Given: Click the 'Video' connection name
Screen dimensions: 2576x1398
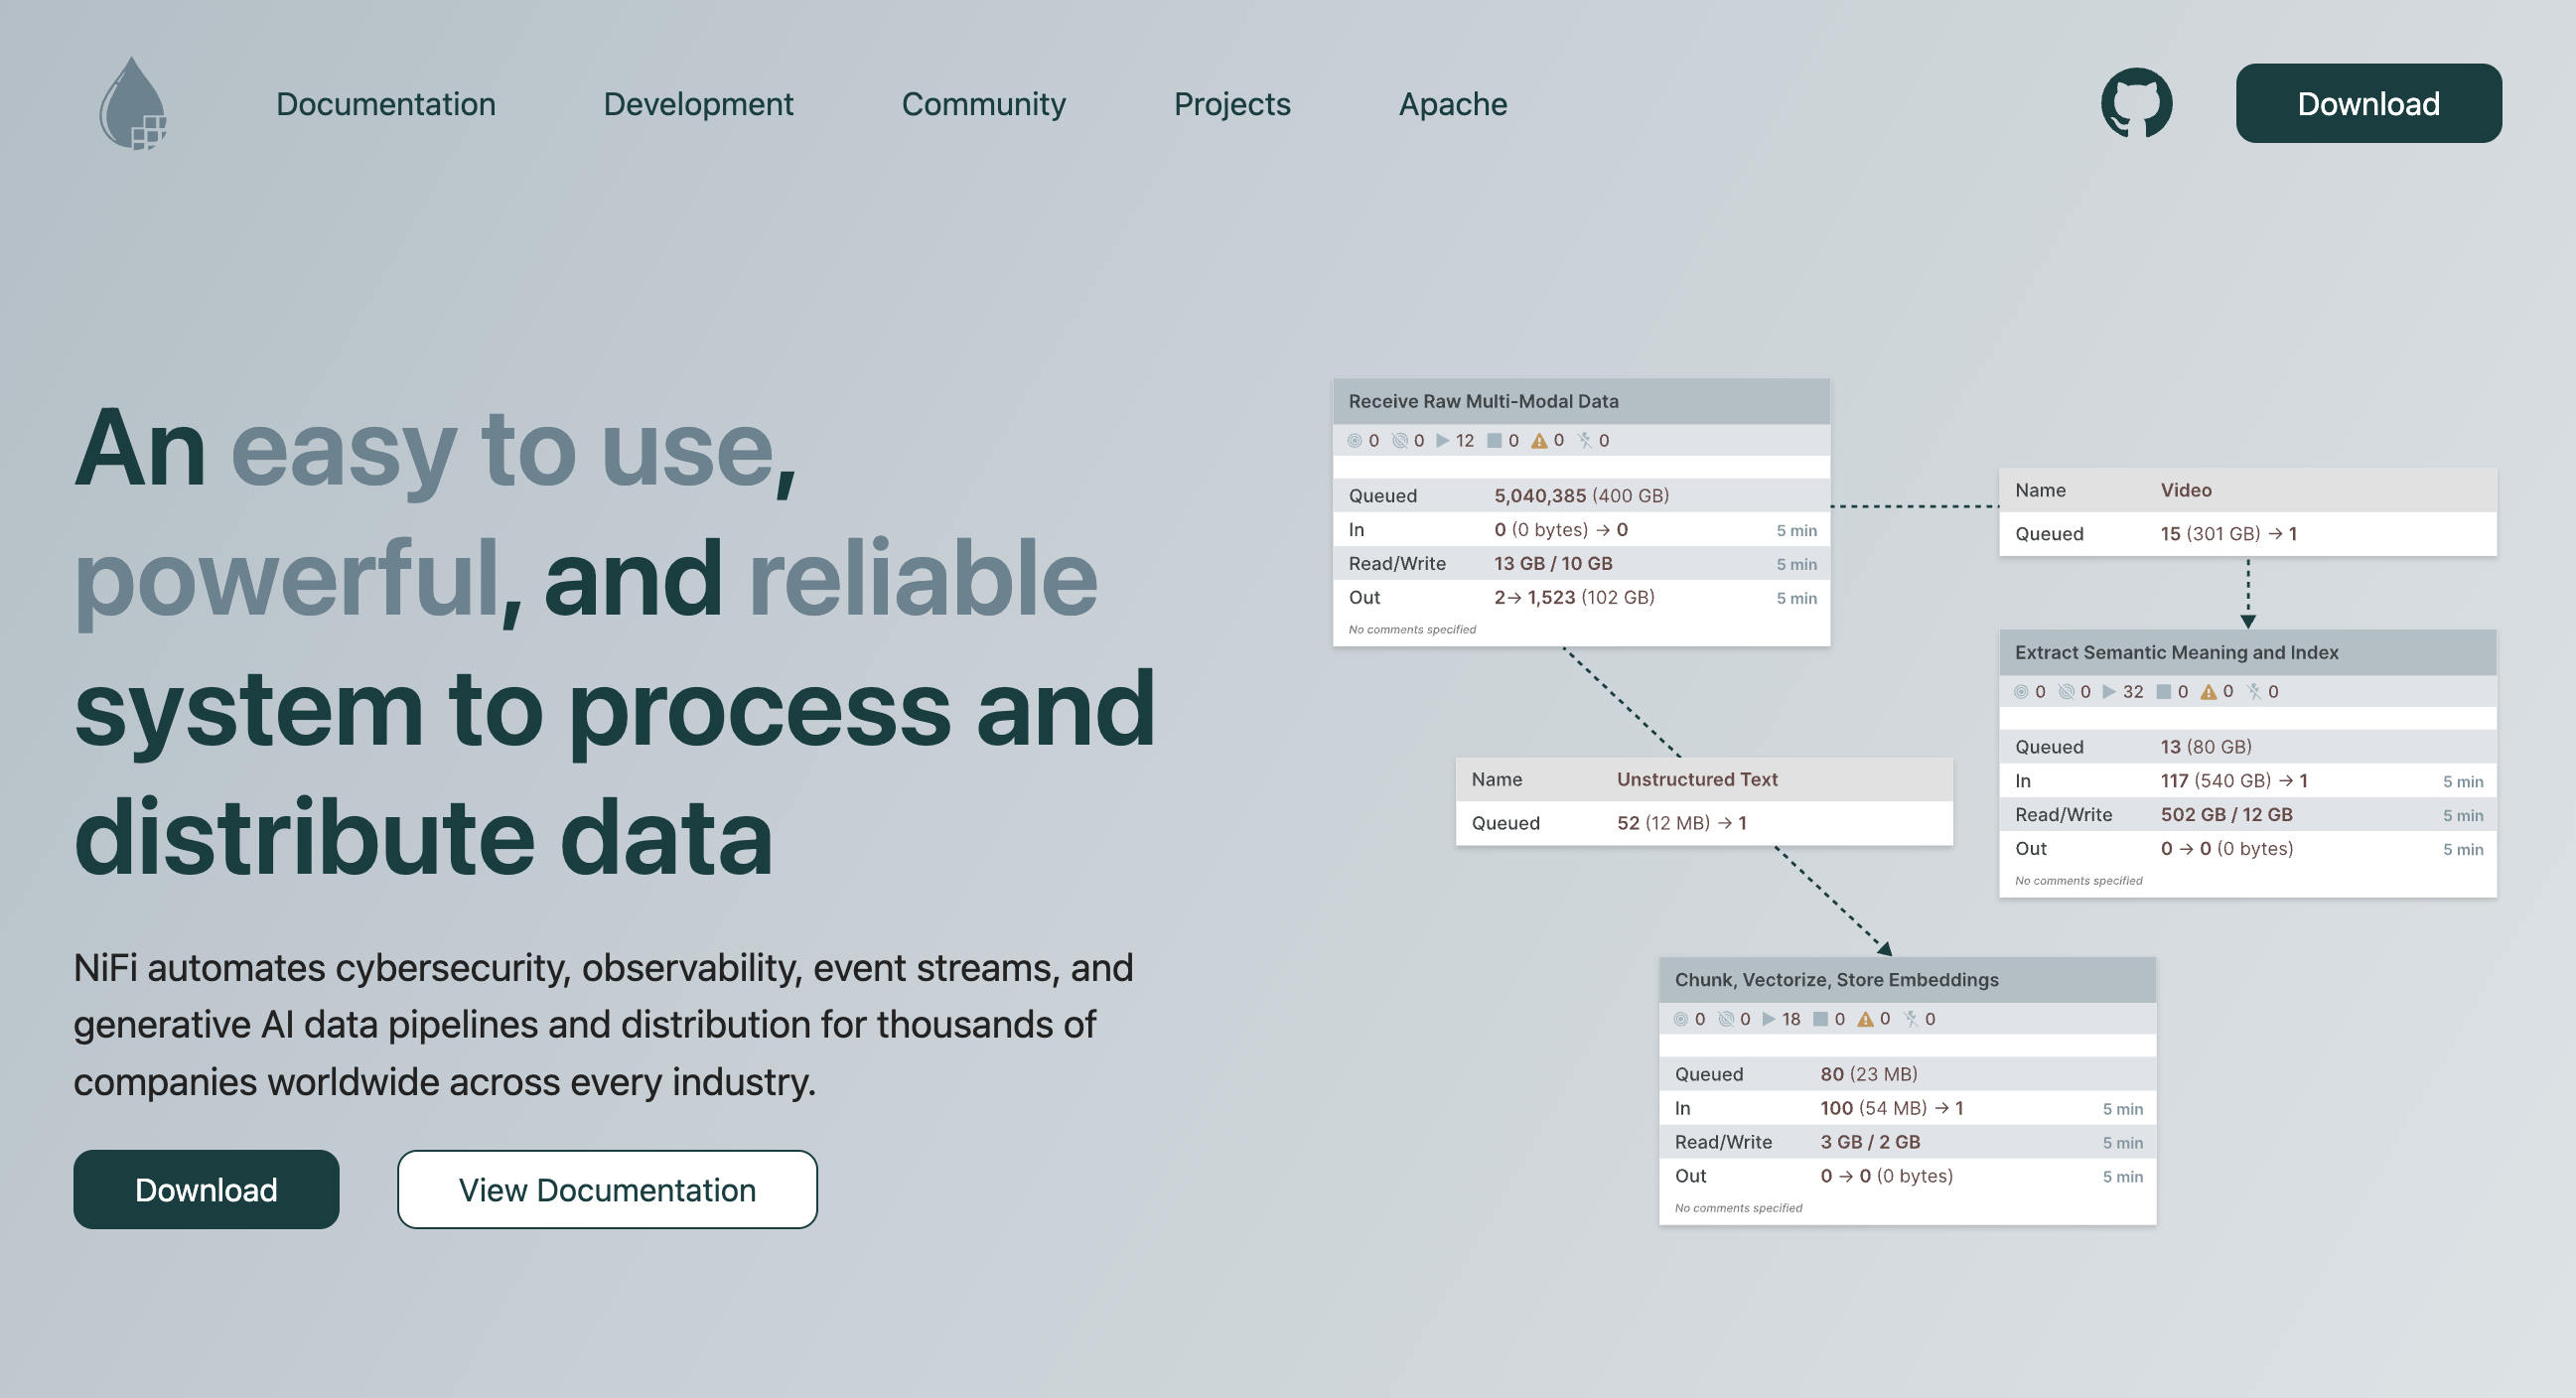Looking at the screenshot, I should [2186, 490].
